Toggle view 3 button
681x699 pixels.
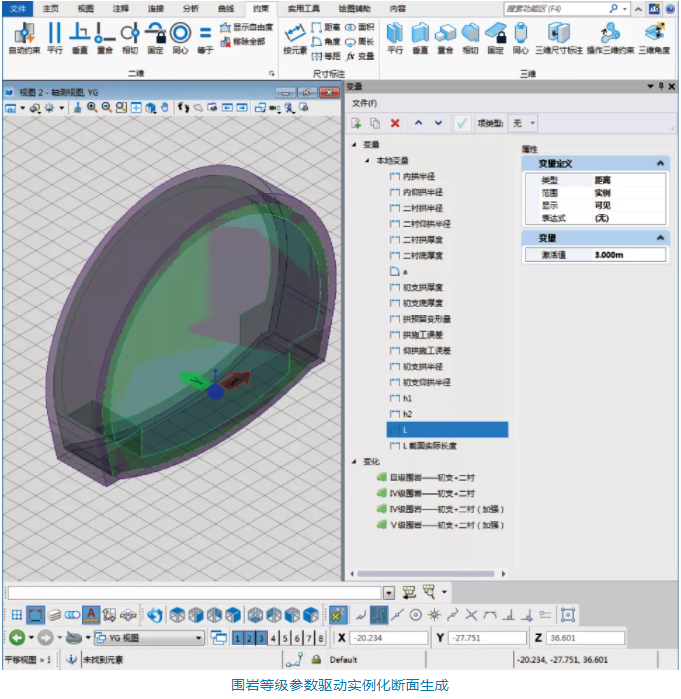[x=262, y=638]
